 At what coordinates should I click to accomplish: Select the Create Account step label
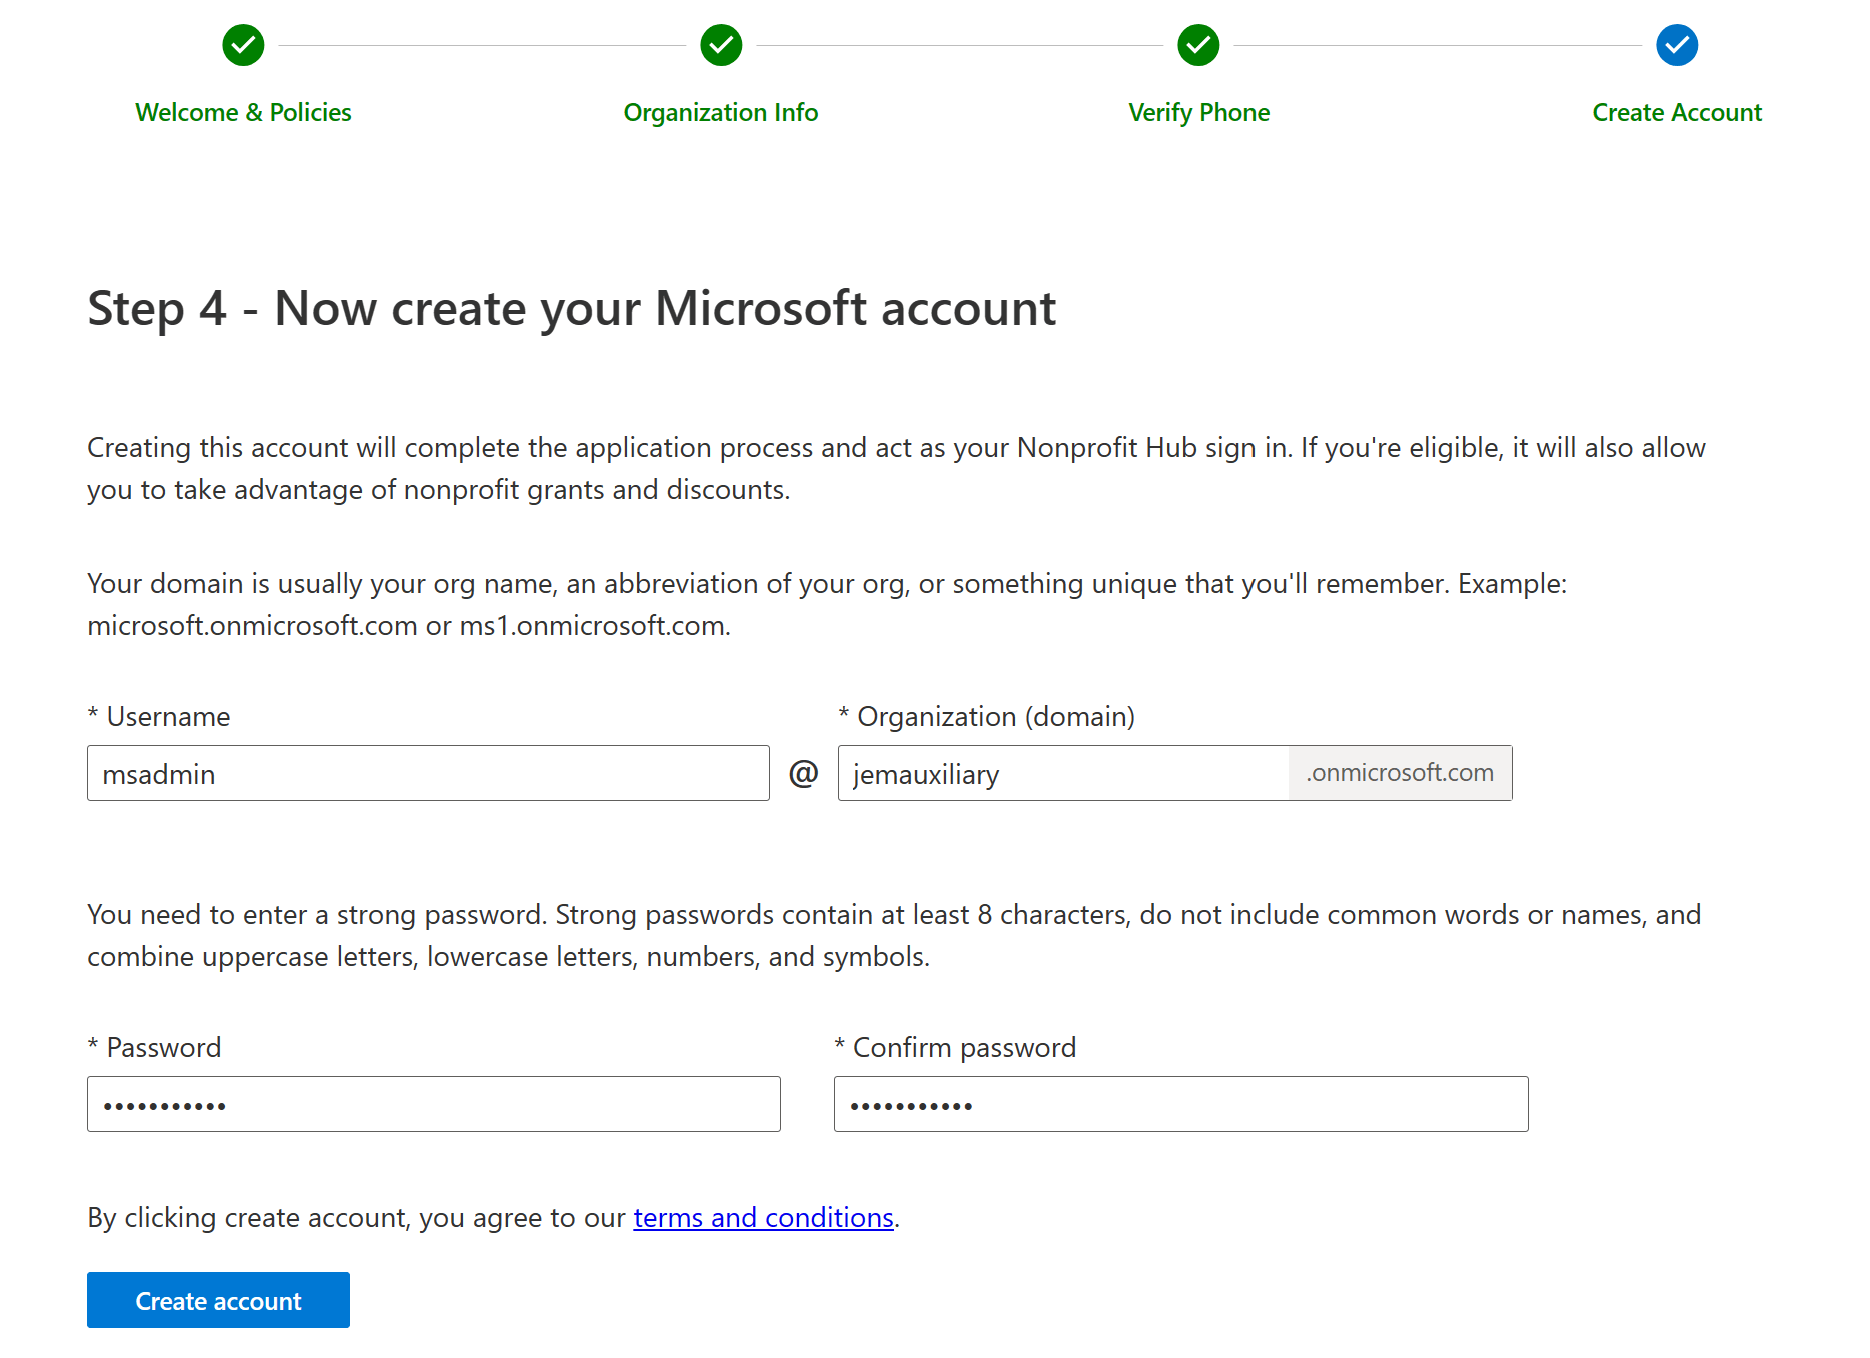(1677, 112)
